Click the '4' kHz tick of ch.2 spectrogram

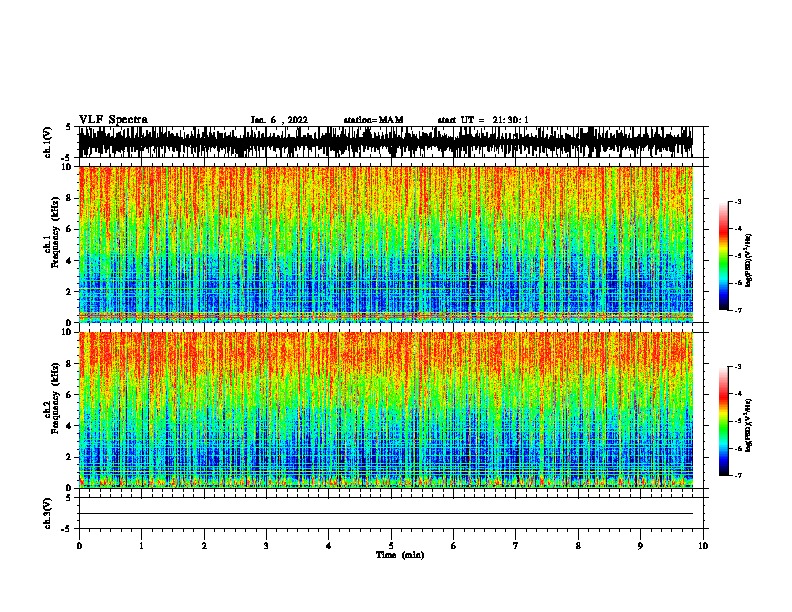click(x=70, y=426)
